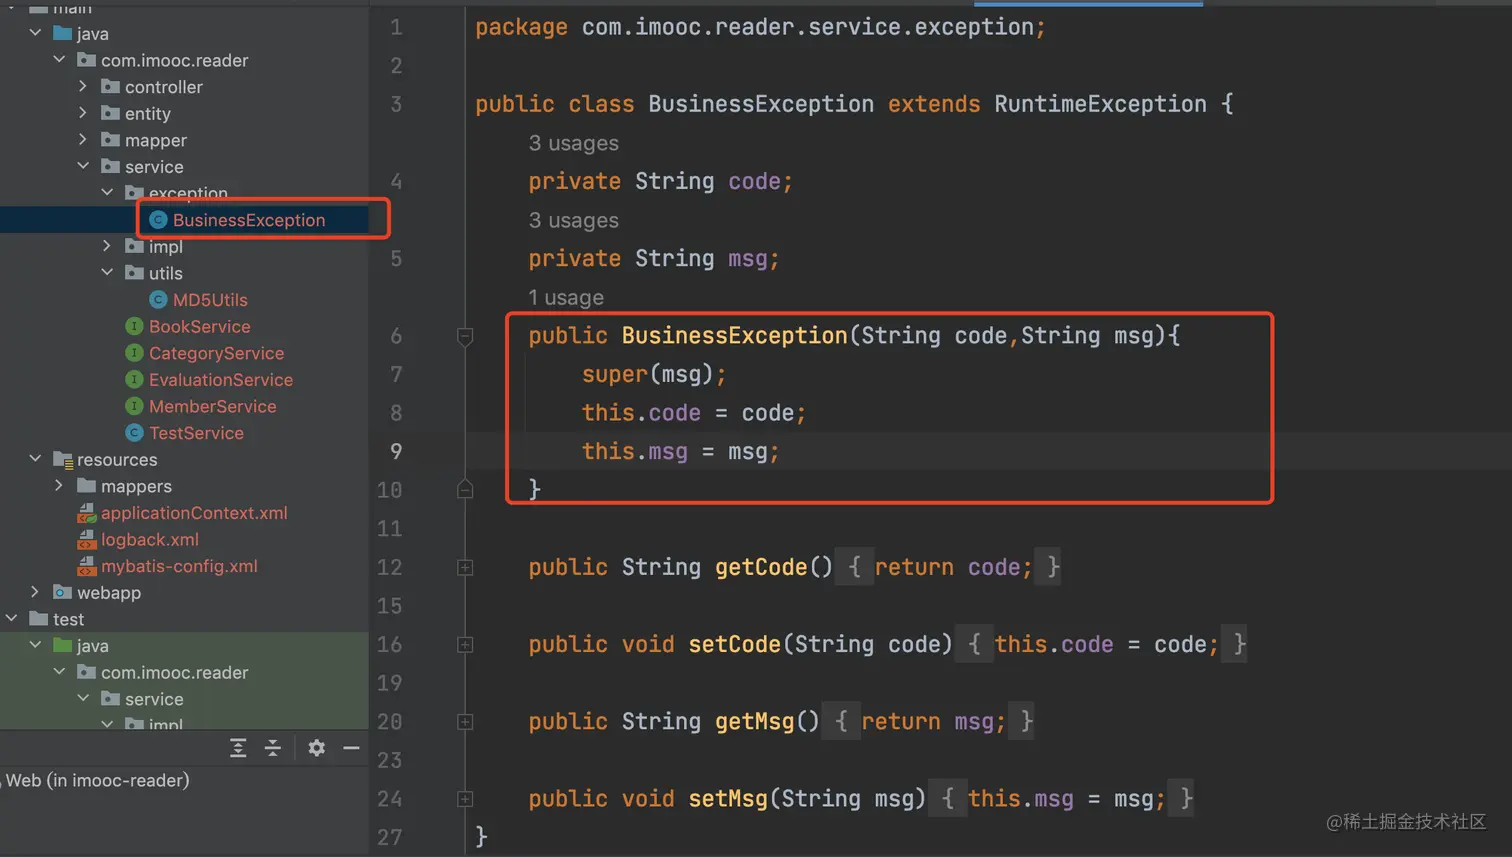Expand the impl package under main service
Screen dimensions: 1512x857
coord(107,246)
